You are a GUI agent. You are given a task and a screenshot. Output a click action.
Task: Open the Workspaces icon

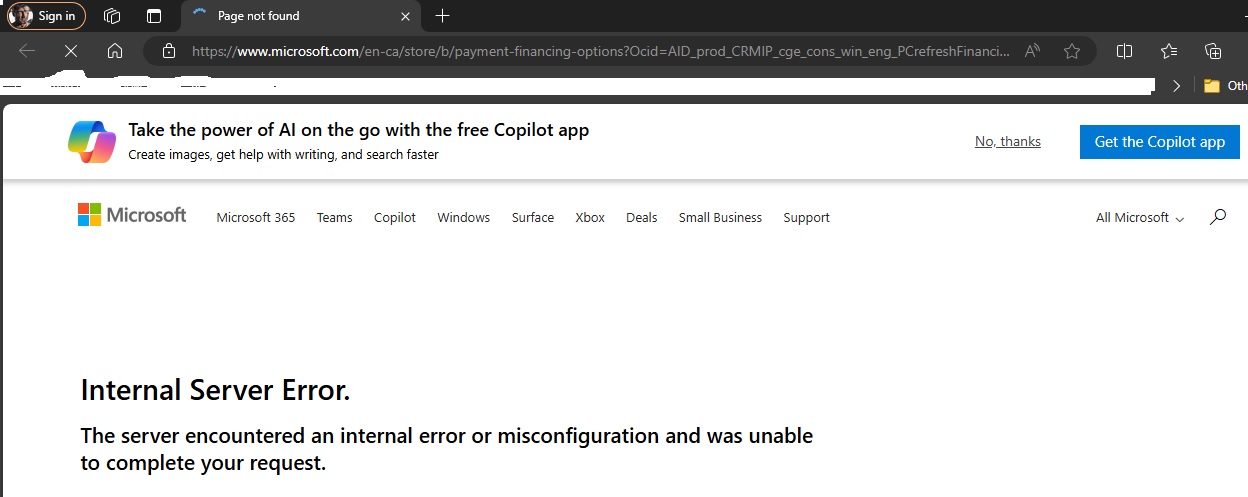coord(112,16)
